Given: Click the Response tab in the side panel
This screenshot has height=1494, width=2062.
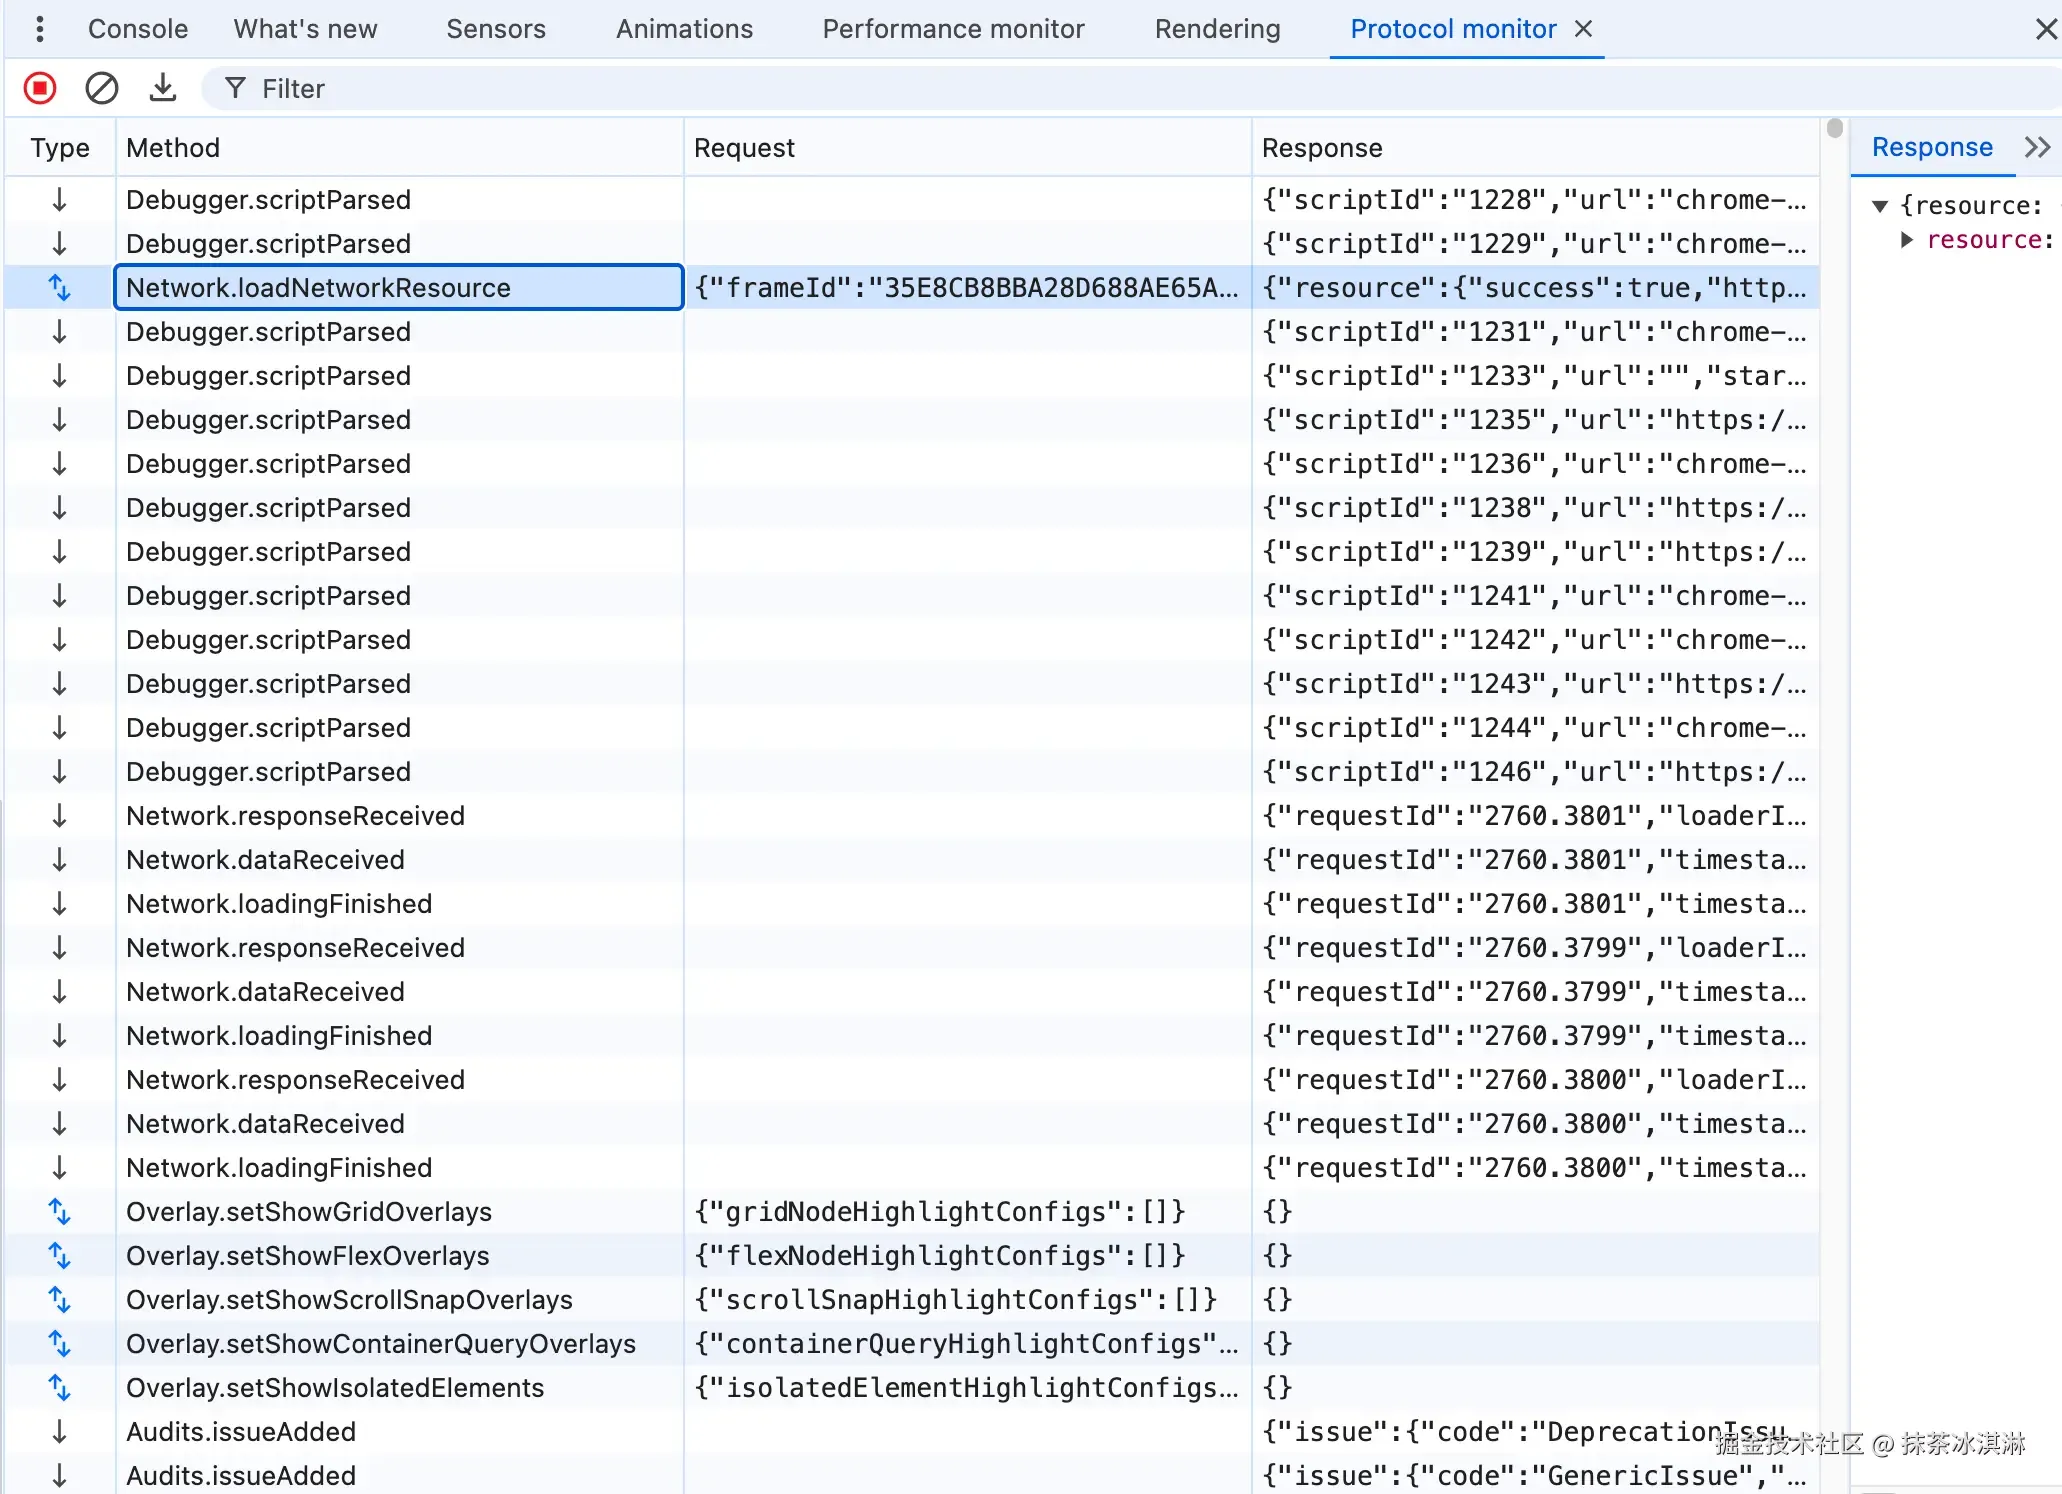Looking at the screenshot, I should [x=1932, y=148].
